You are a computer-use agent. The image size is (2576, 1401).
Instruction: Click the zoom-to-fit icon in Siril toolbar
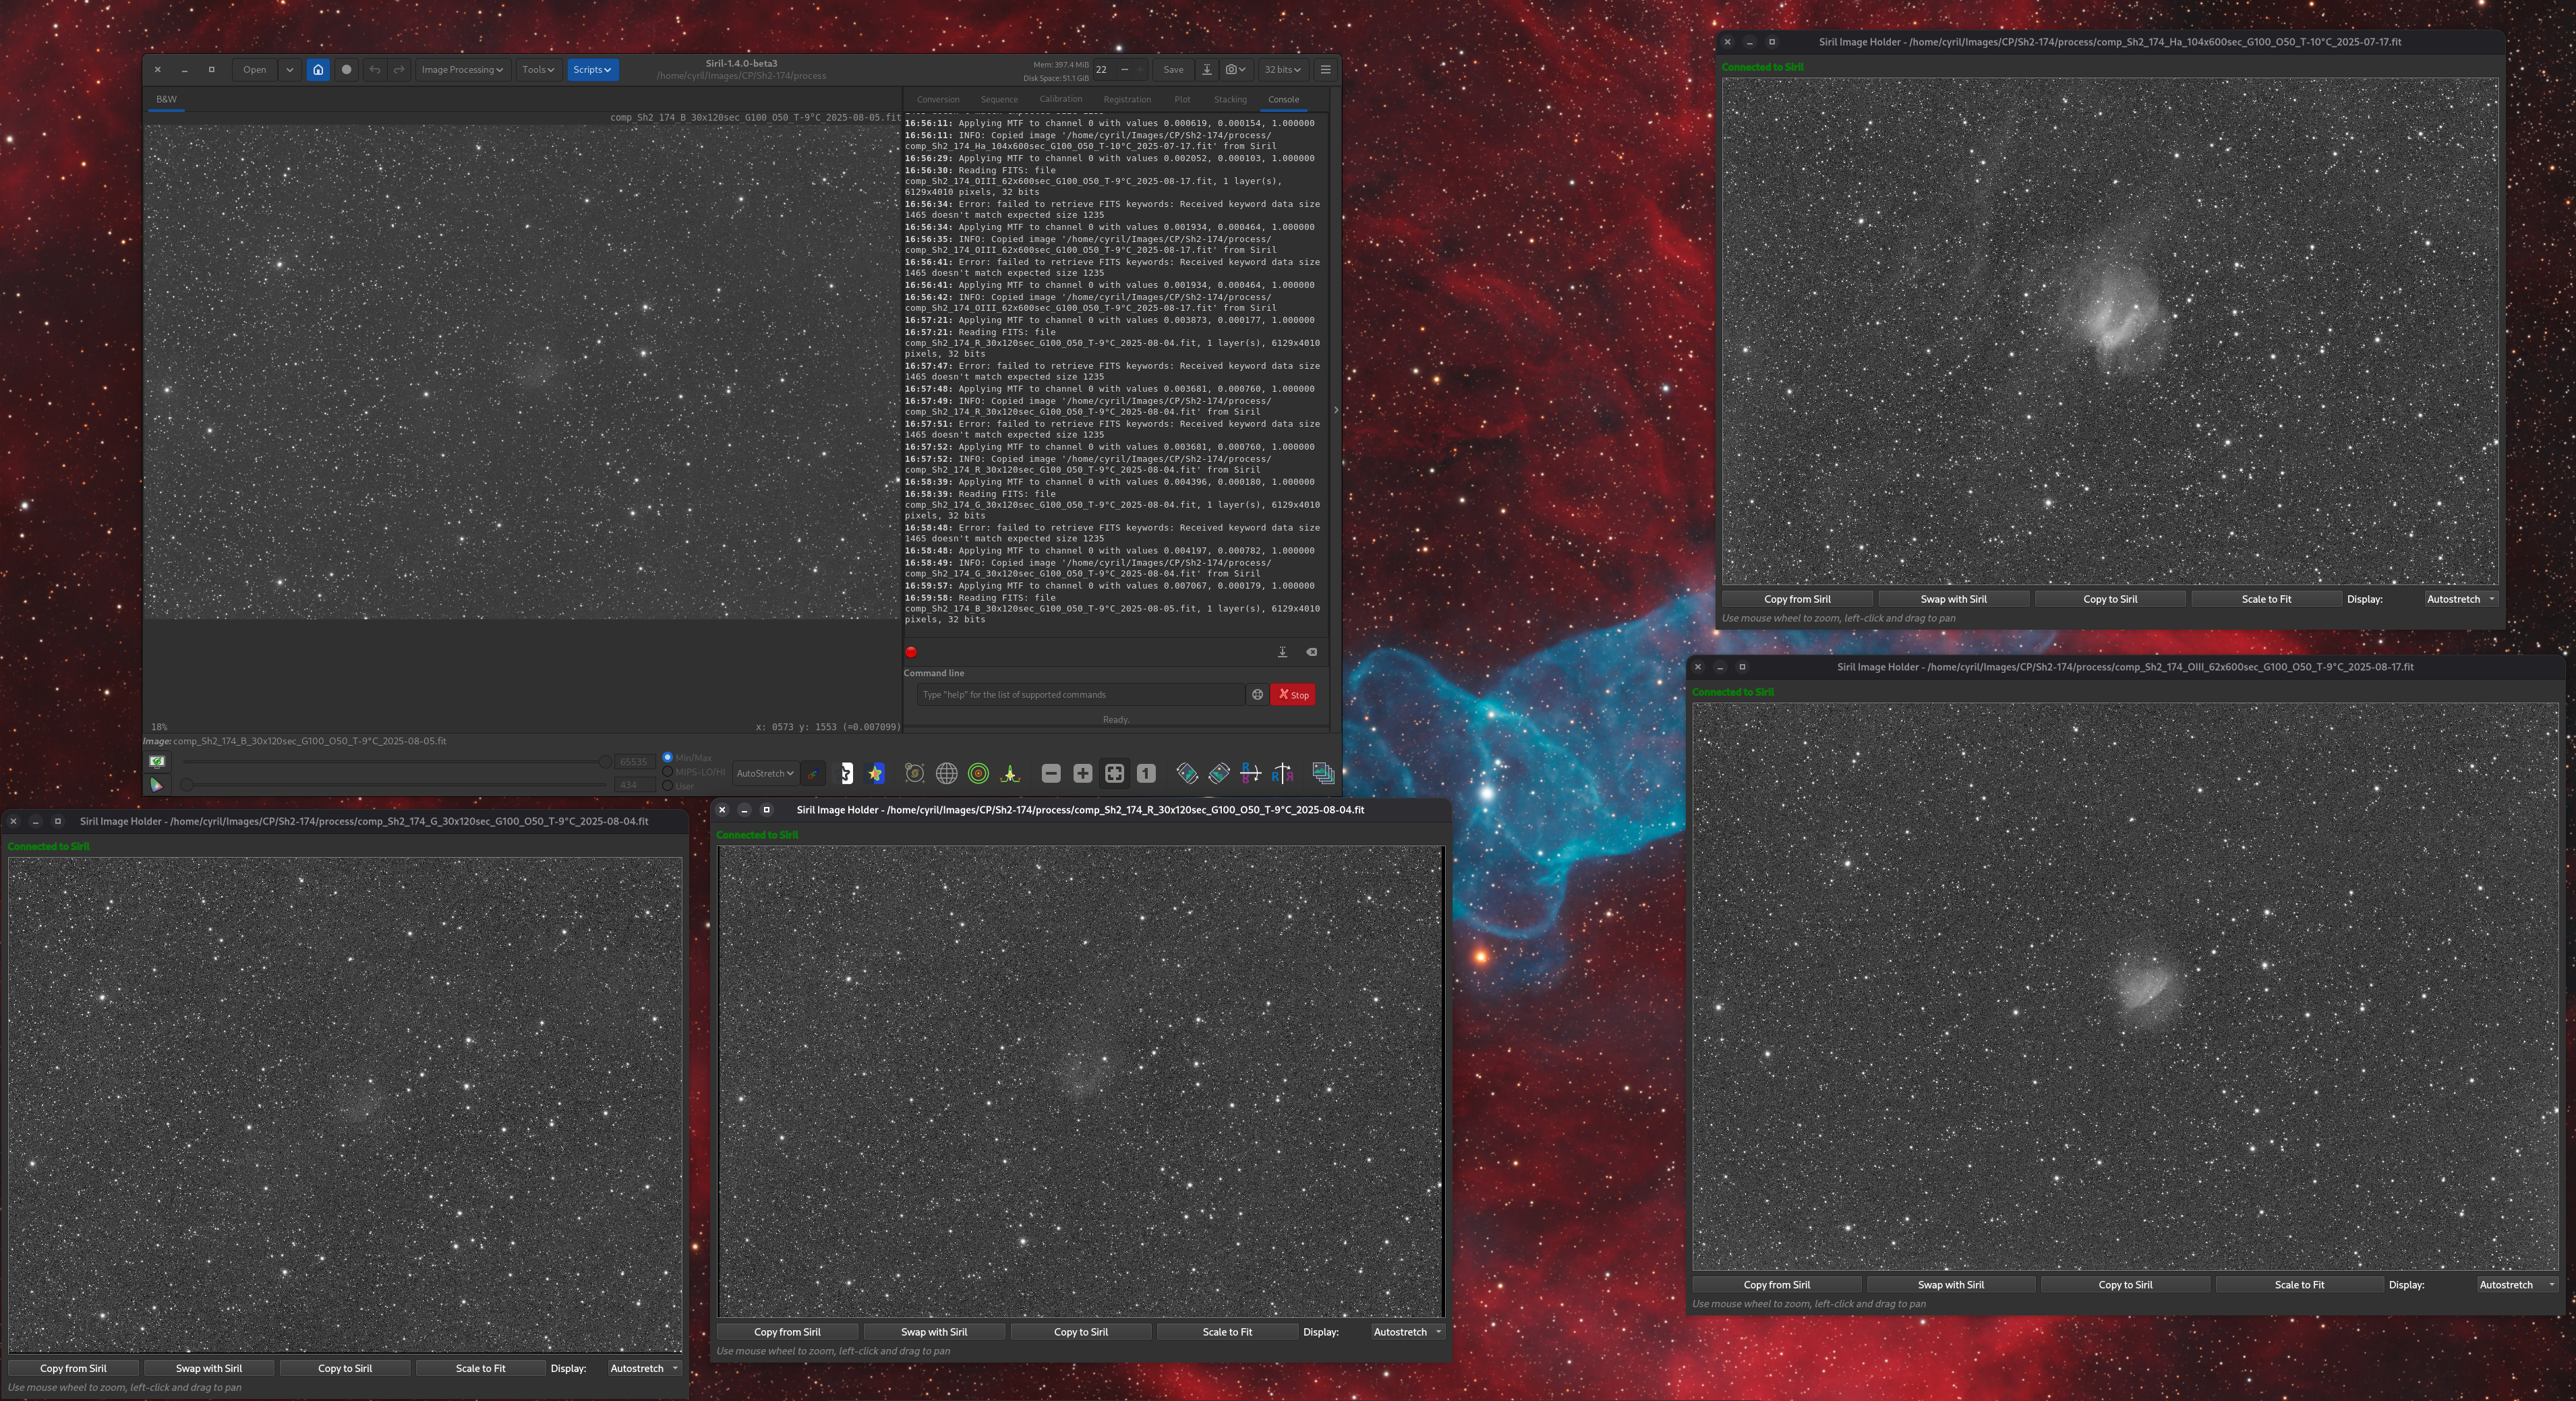pyautogui.click(x=1114, y=774)
